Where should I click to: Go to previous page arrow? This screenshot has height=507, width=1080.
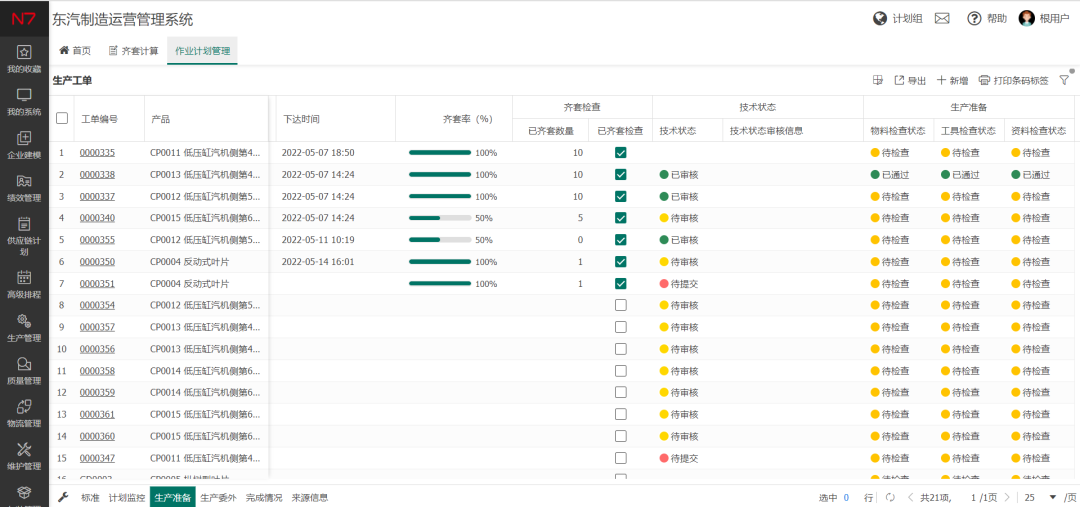click(x=911, y=497)
